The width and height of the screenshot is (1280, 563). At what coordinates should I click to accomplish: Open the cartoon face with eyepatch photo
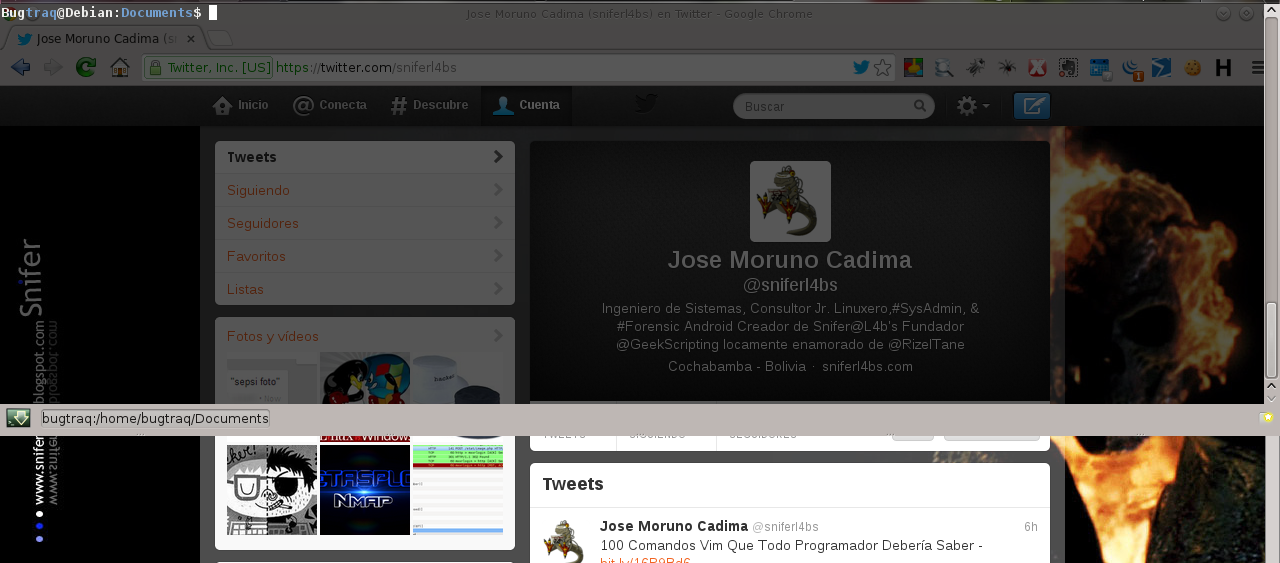[272, 490]
